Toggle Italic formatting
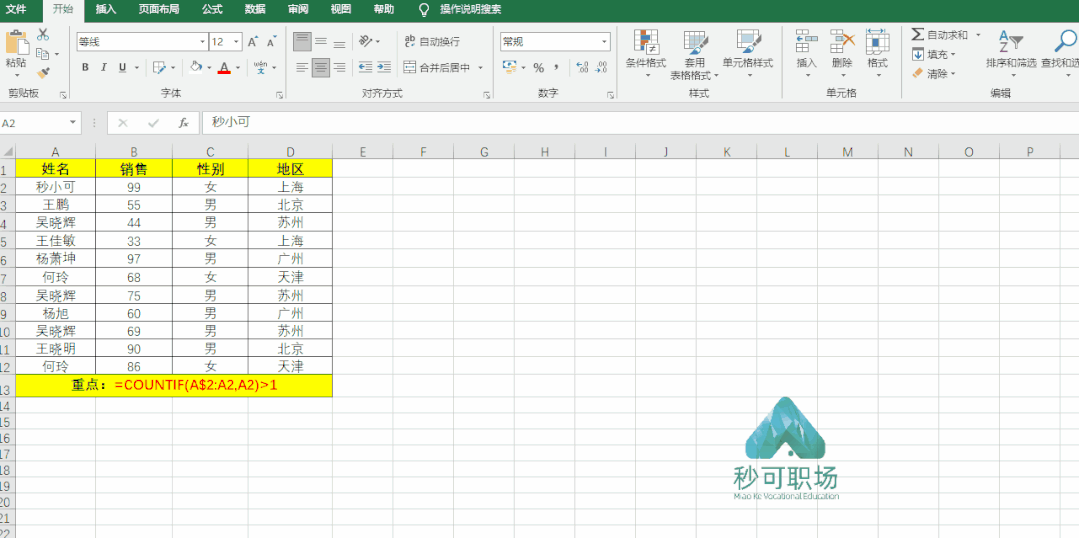Viewport: 1079px width, 538px height. [103, 67]
